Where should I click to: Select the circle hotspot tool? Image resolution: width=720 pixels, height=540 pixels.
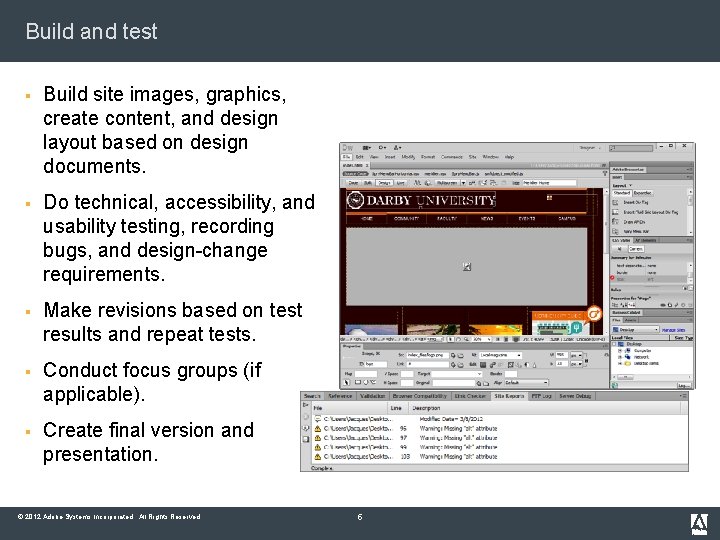pyautogui.click(x=366, y=382)
